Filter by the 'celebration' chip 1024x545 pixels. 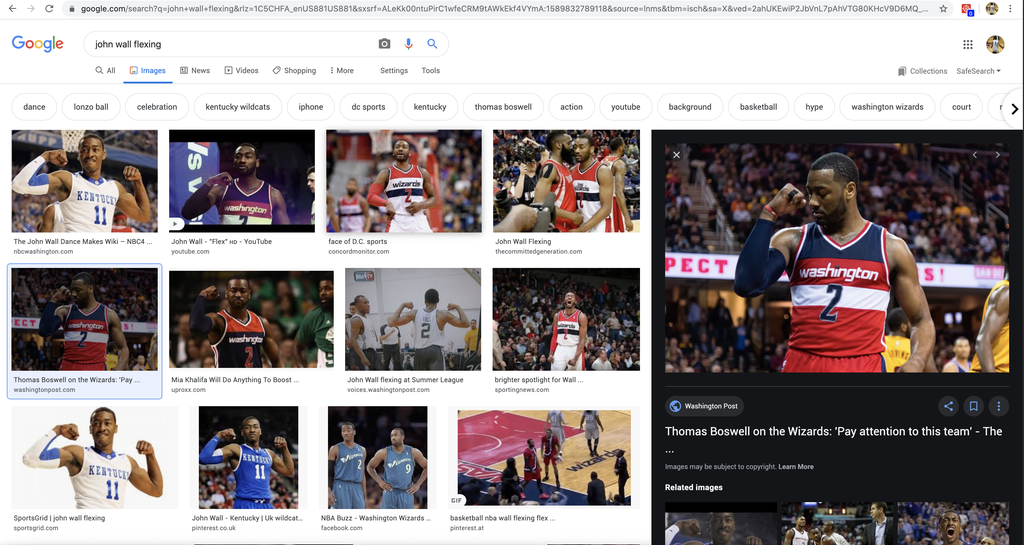pyautogui.click(x=157, y=107)
